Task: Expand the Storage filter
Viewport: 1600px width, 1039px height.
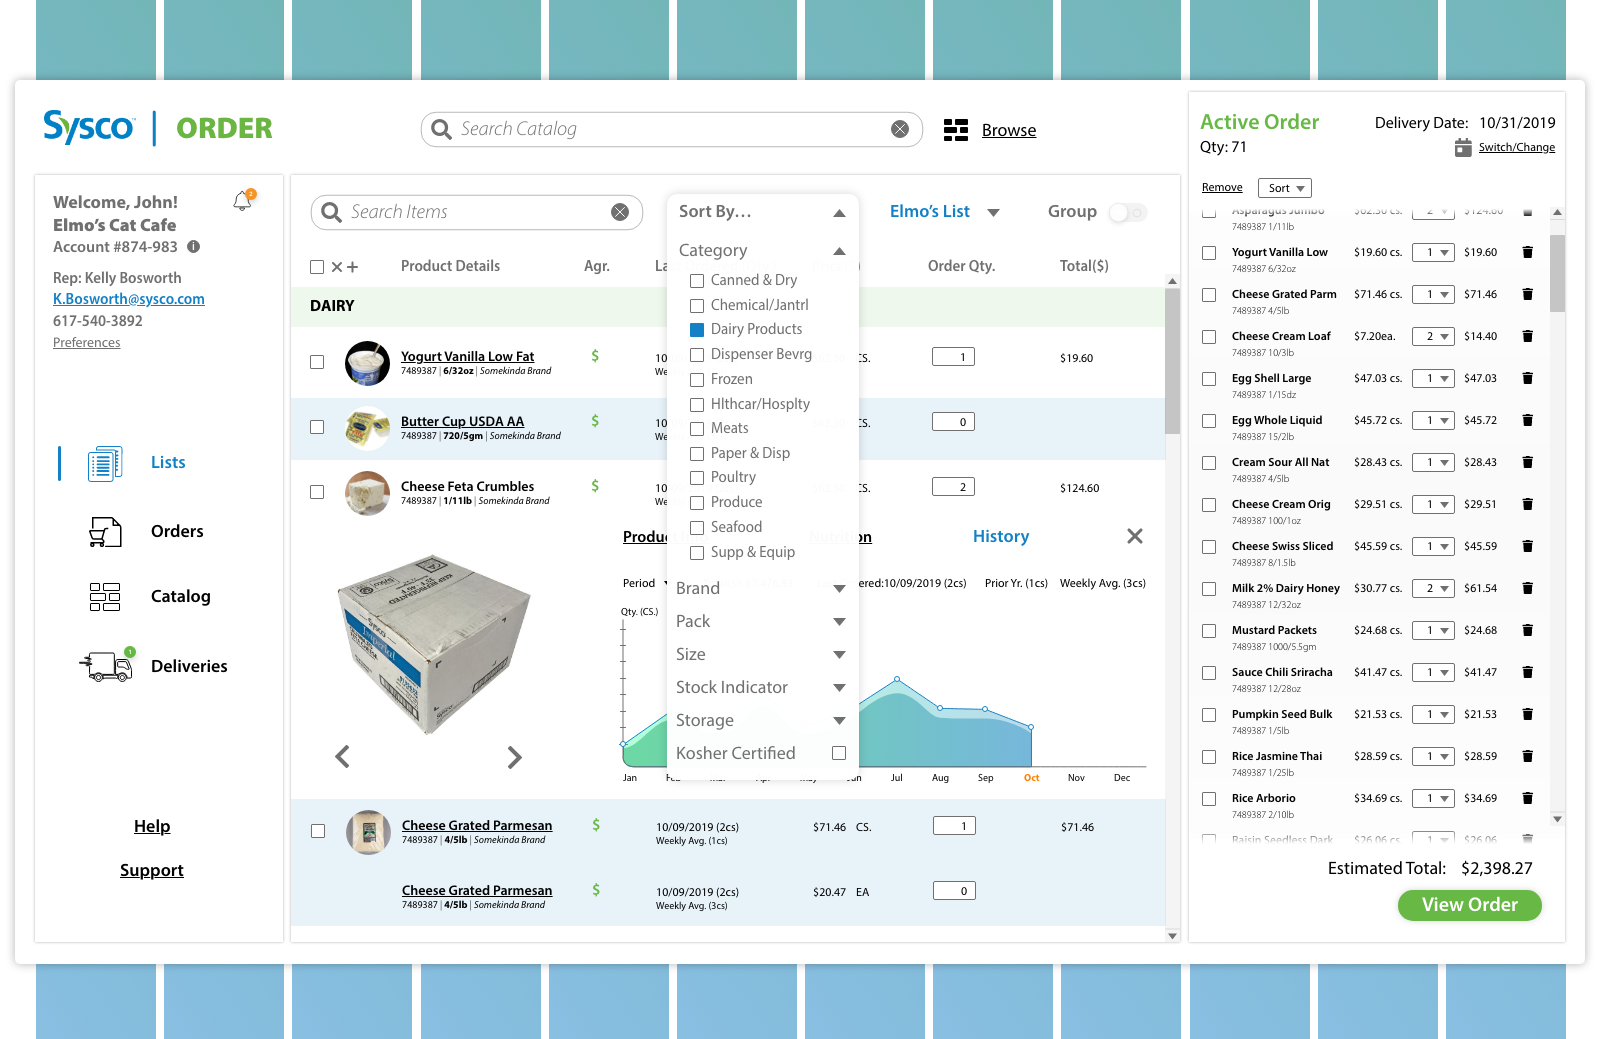Action: point(839,721)
